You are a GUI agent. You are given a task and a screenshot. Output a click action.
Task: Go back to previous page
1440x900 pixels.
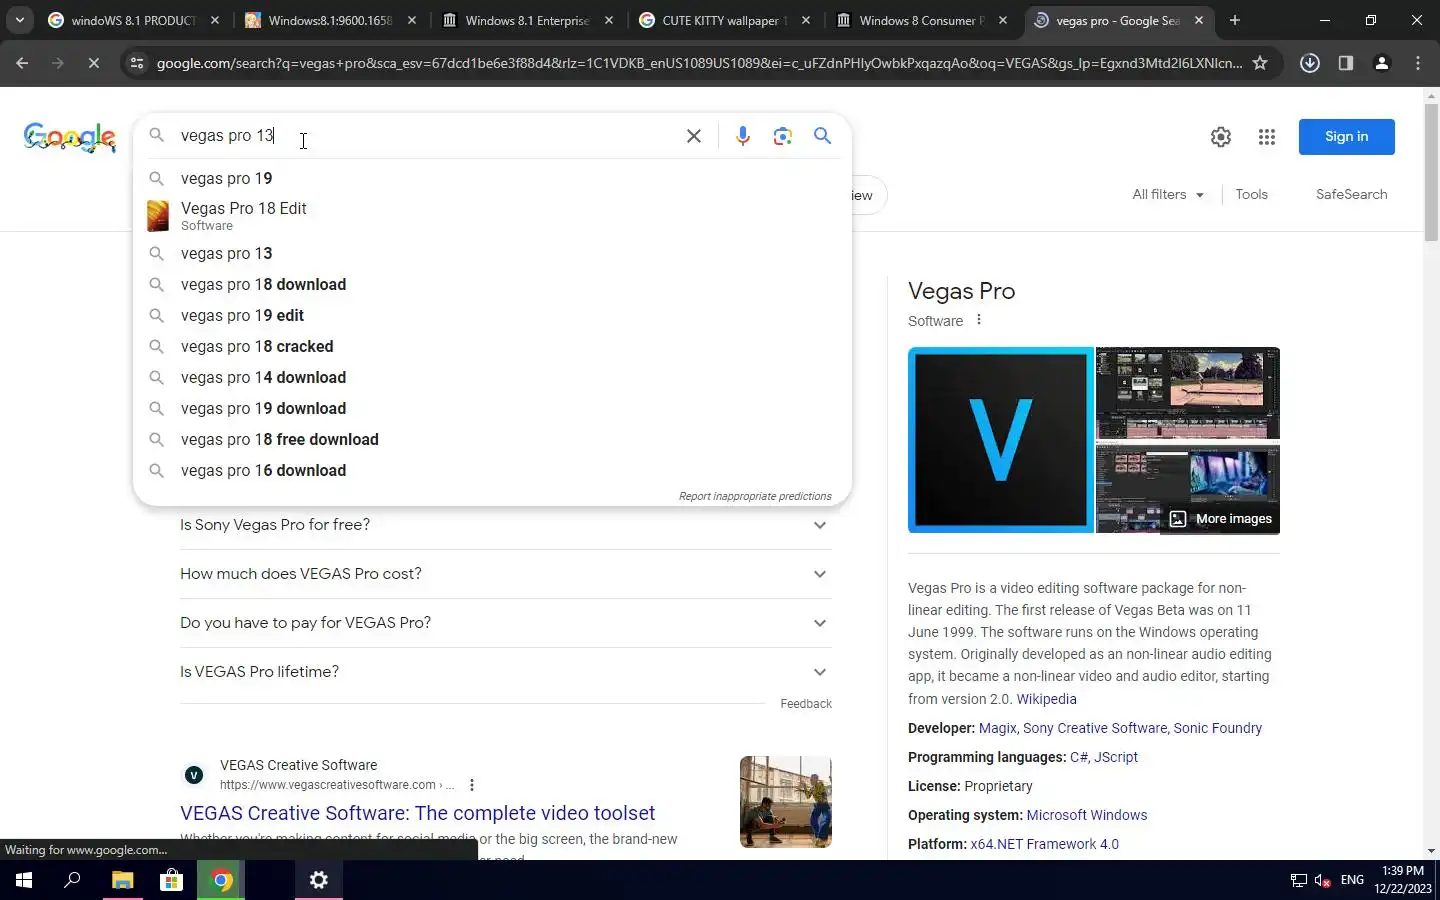coord(22,63)
